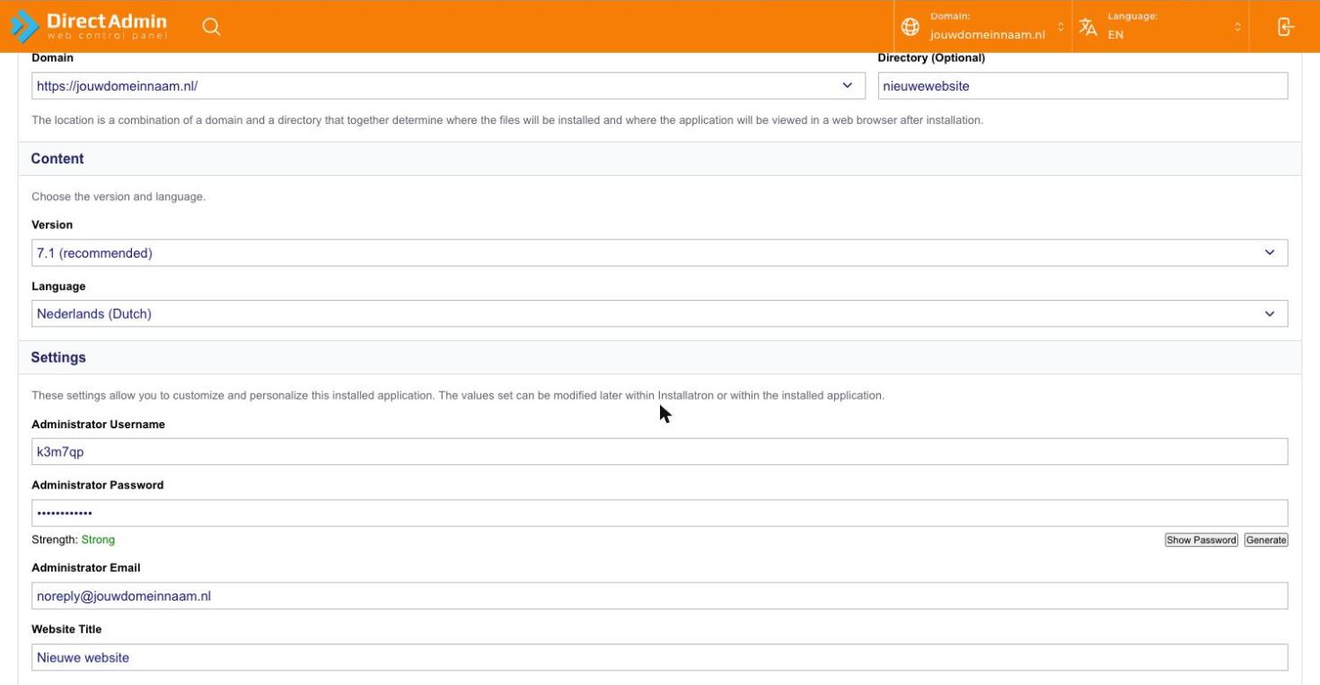This screenshot has width=1320, height=685.
Task: Click the Settings section heading
Action: tap(58, 357)
